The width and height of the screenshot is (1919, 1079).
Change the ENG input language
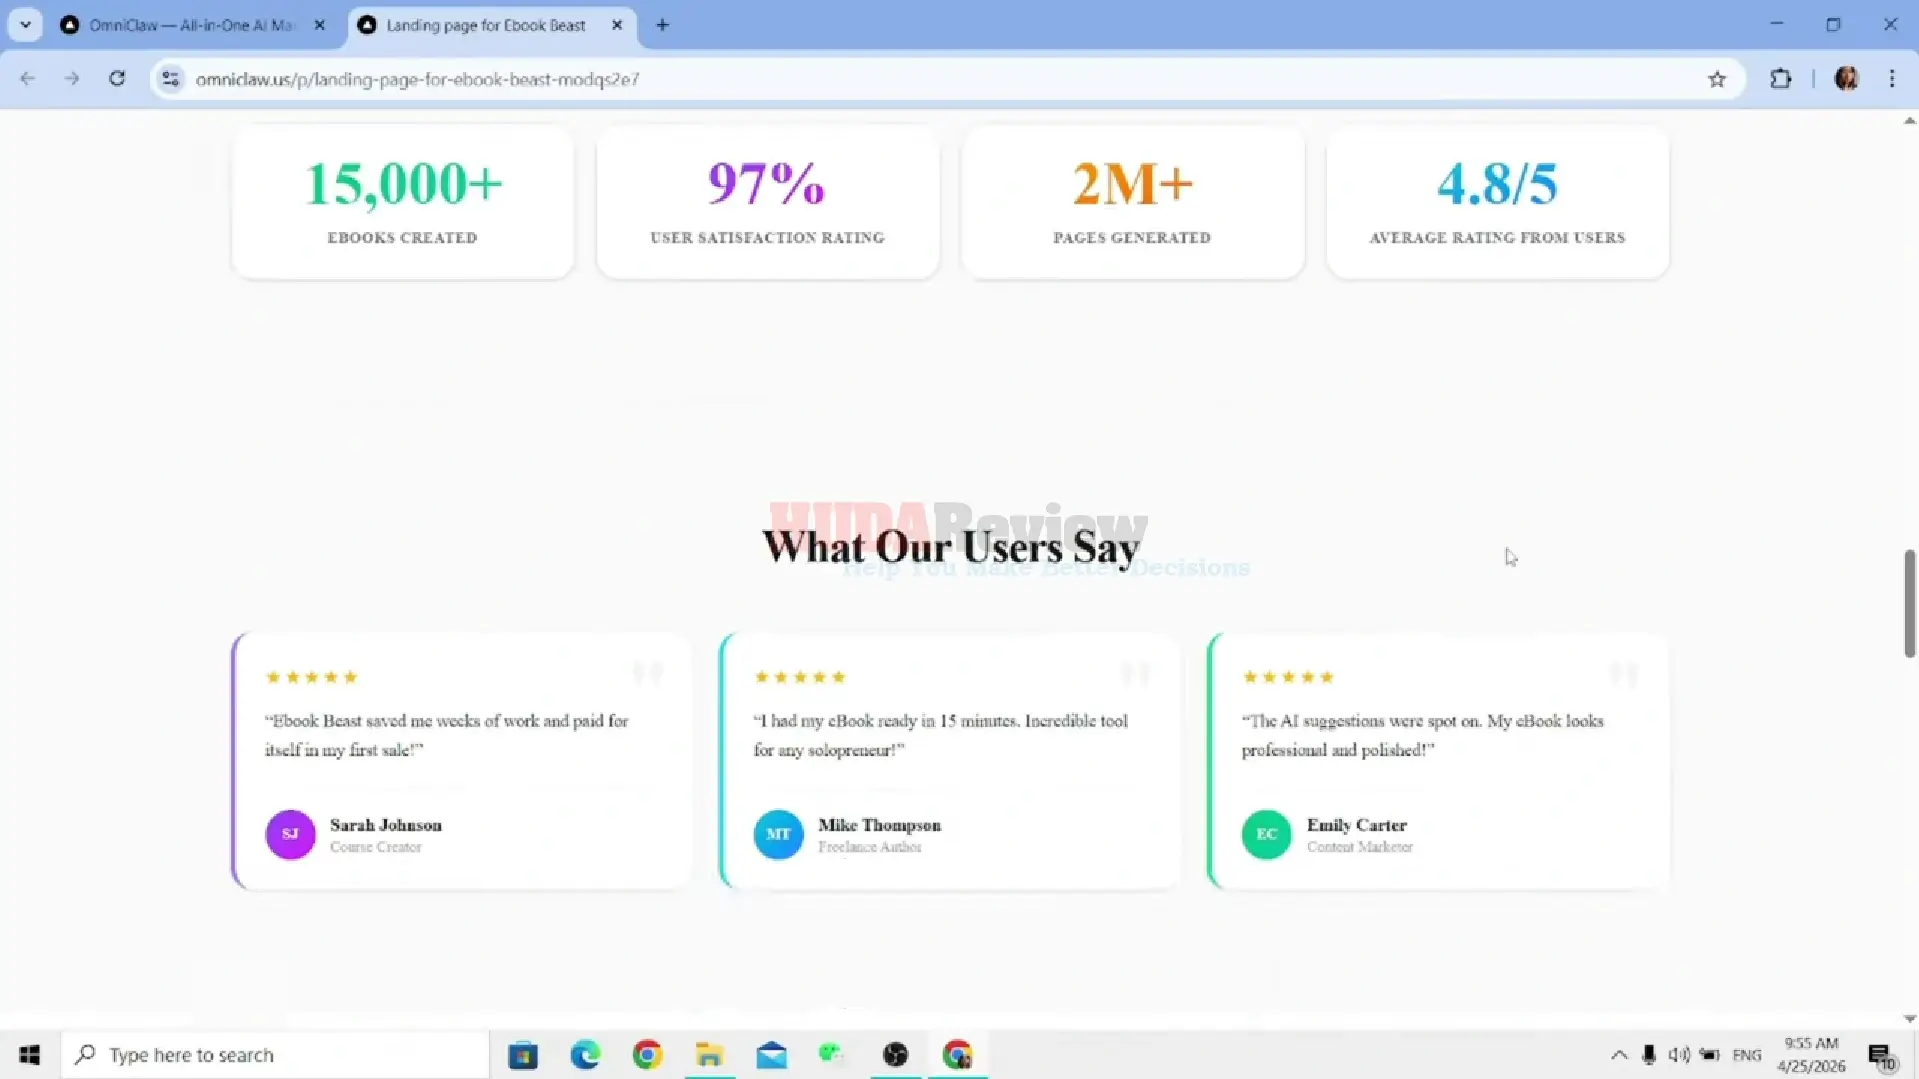pyautogui.click(x=1747, y=1055)
